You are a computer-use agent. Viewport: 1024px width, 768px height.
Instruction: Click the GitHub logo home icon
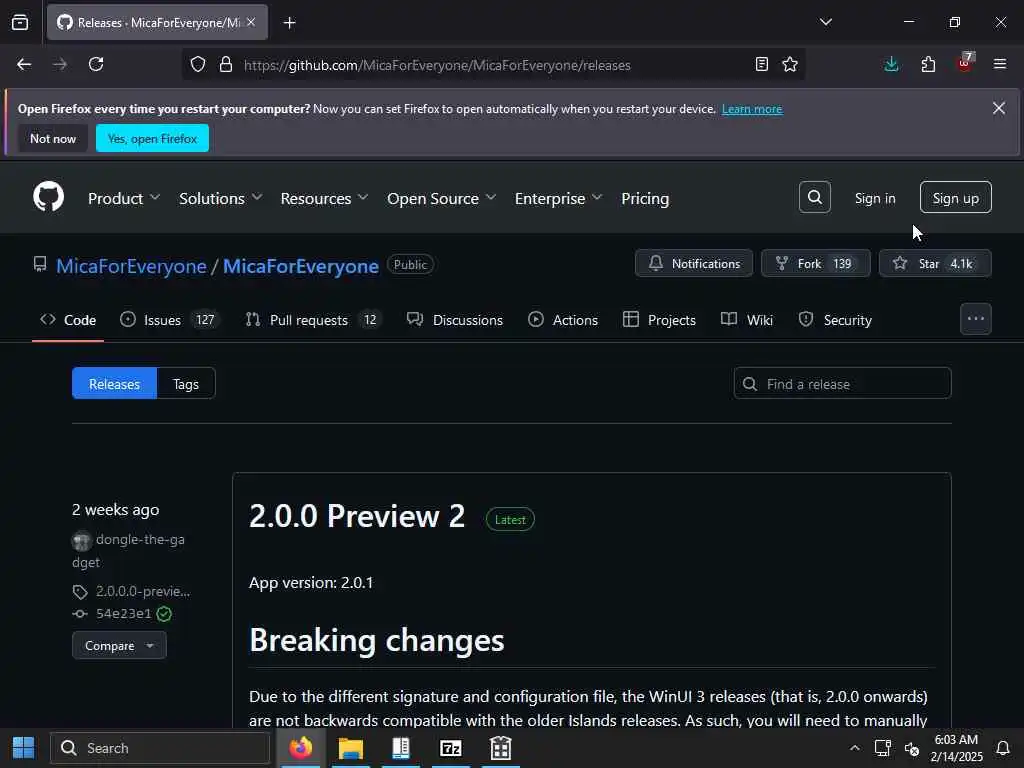point(49,197)
